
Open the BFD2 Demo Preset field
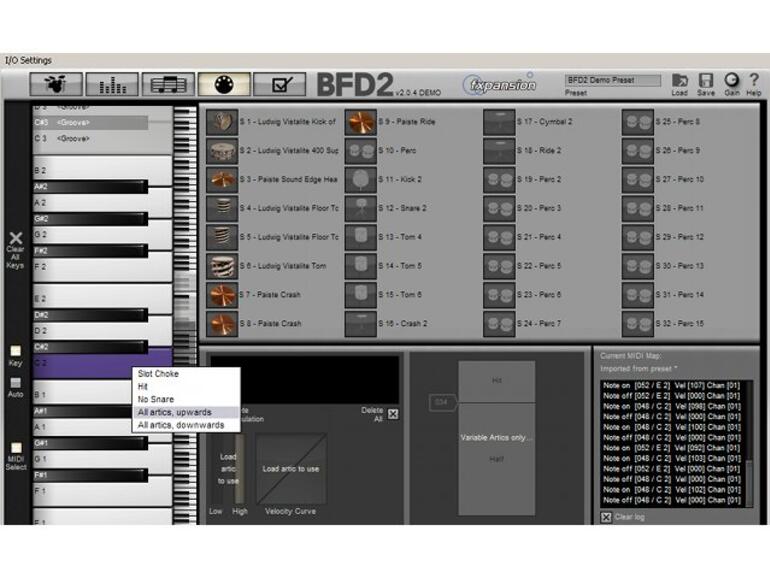tap(613, 80)
